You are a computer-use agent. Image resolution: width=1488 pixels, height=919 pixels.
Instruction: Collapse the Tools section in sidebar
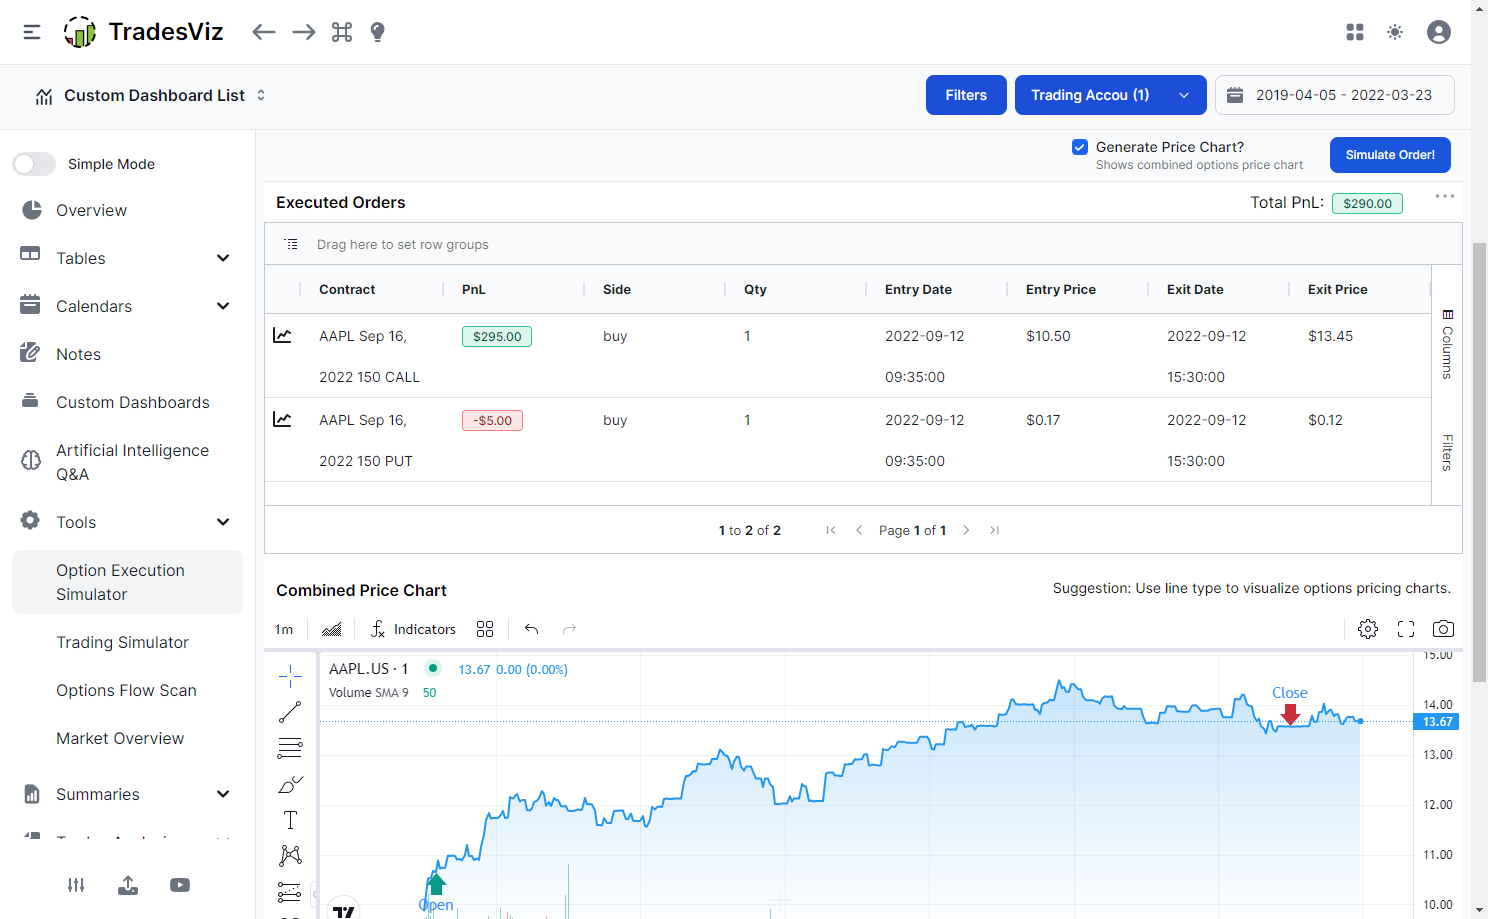point(222,521)
